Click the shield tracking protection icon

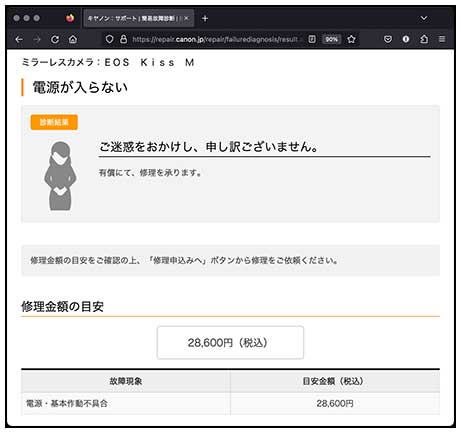(x=109, y=39)
